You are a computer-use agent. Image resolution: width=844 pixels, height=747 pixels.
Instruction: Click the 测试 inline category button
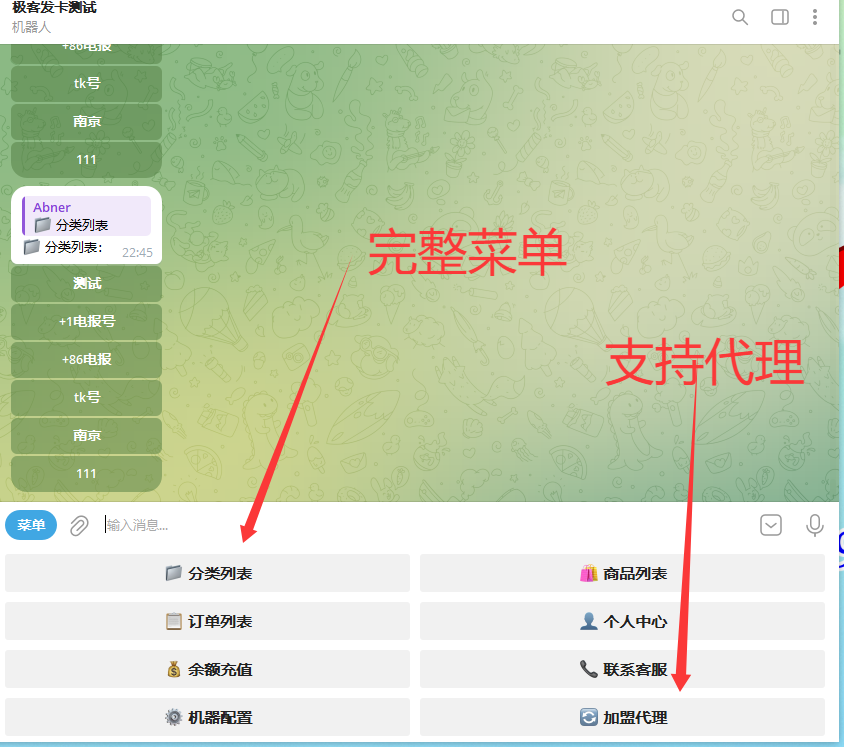[87, 284]
